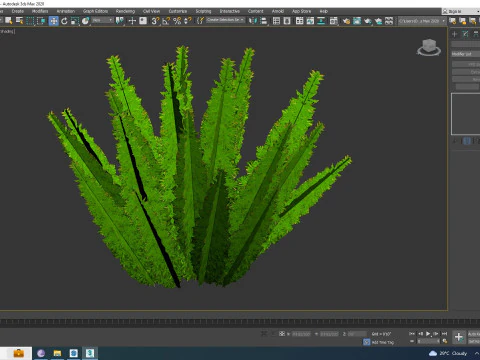Open Rendered Frame Window
Viewport: 480px width, 360px height.
coord(357,21)
